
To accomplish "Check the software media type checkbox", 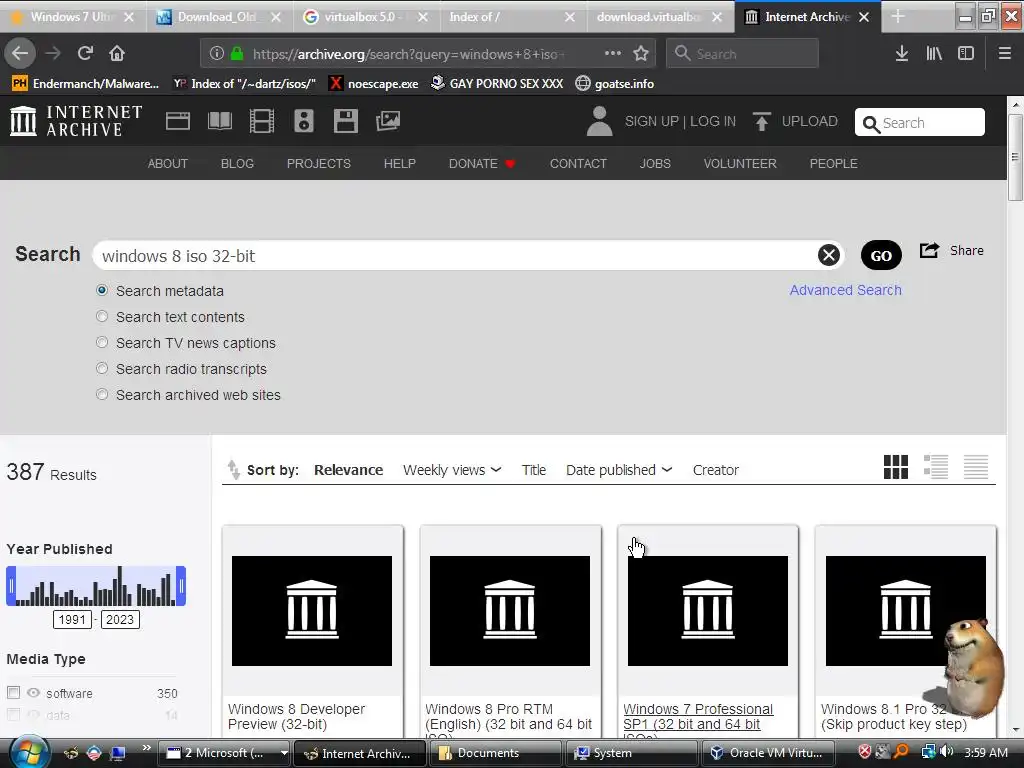I will coord(13,692).
